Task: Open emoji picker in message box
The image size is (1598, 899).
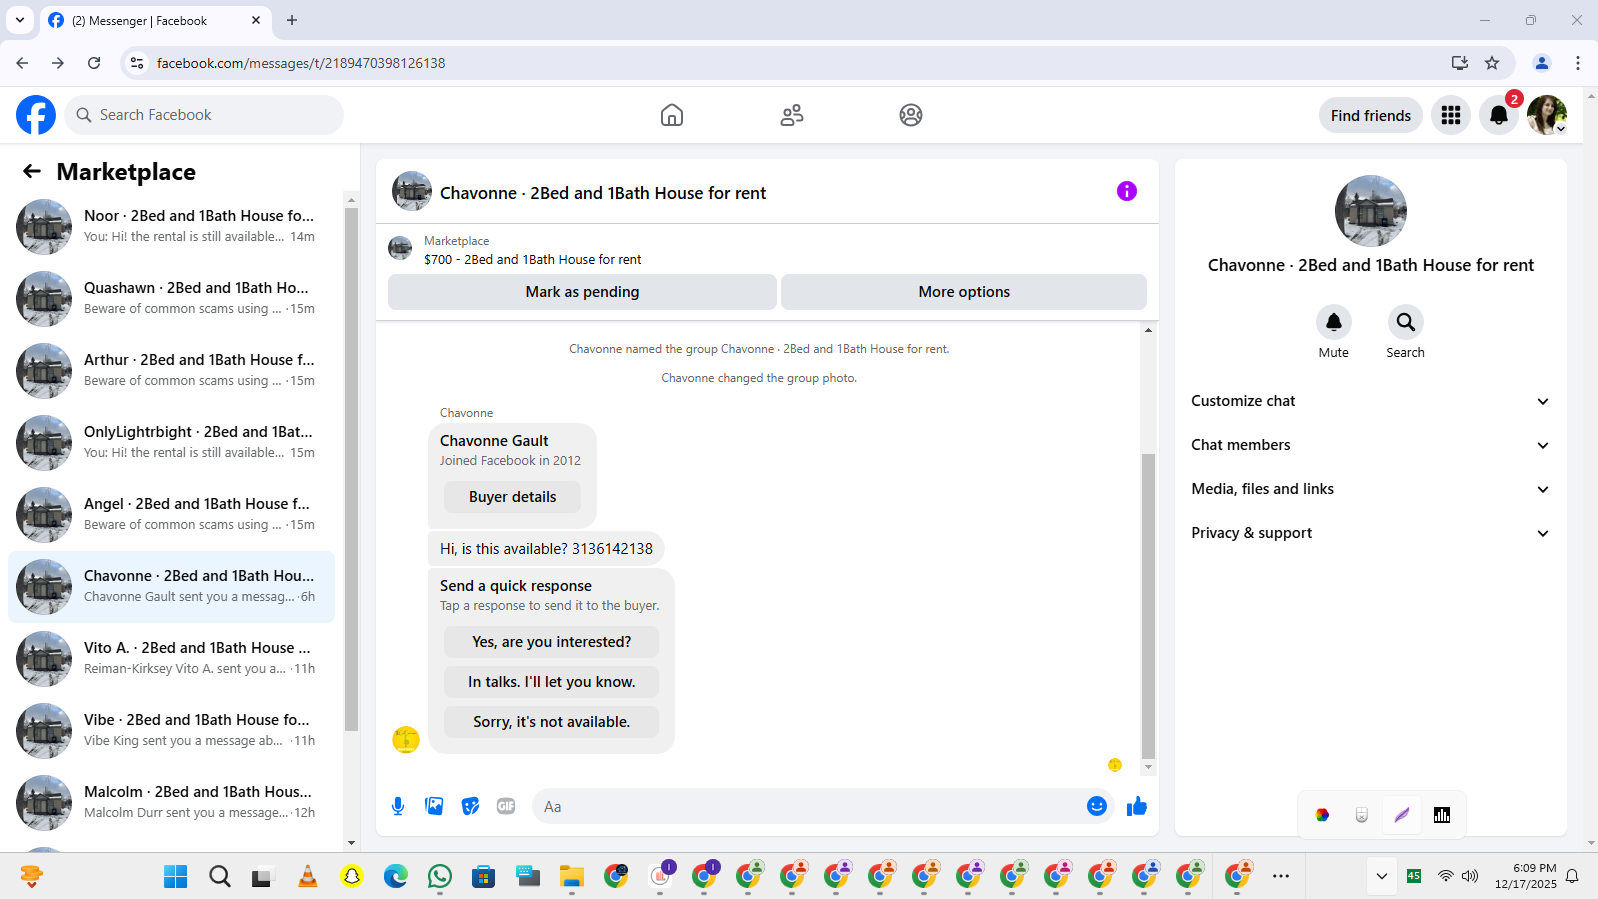Action: [1097, 806]
